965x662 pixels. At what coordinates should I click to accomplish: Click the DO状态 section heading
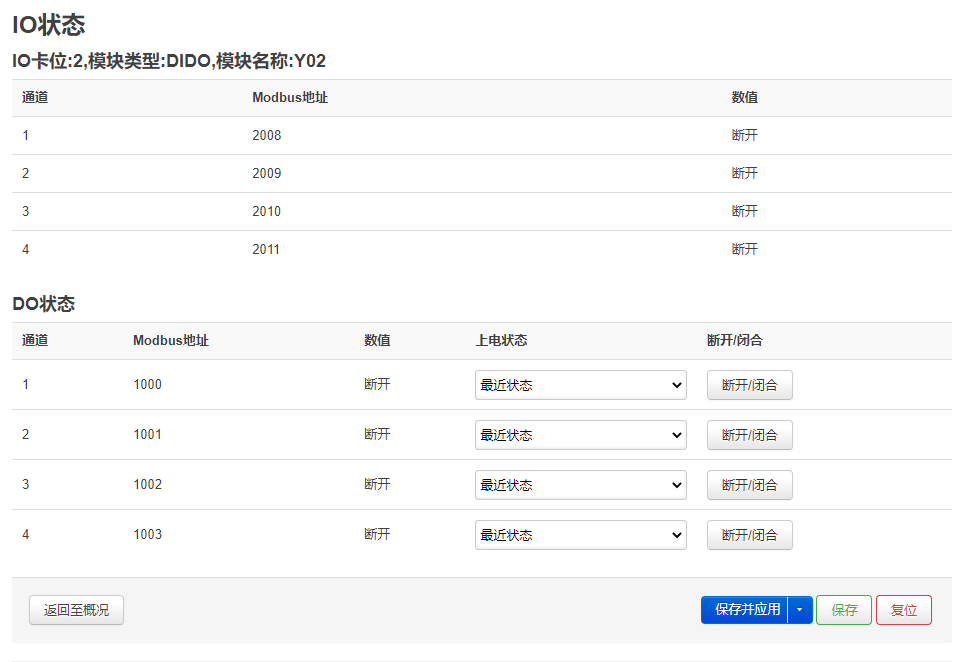click(44, 304)
